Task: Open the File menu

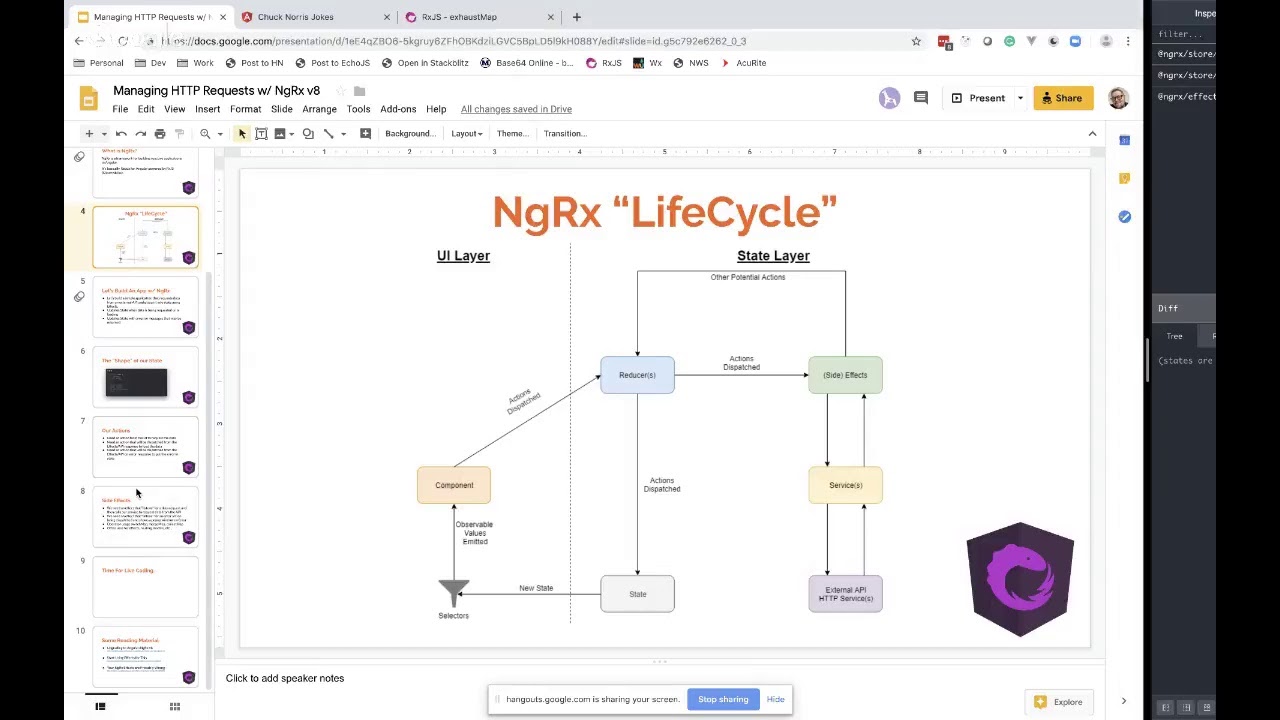Action: coord(120,109)
